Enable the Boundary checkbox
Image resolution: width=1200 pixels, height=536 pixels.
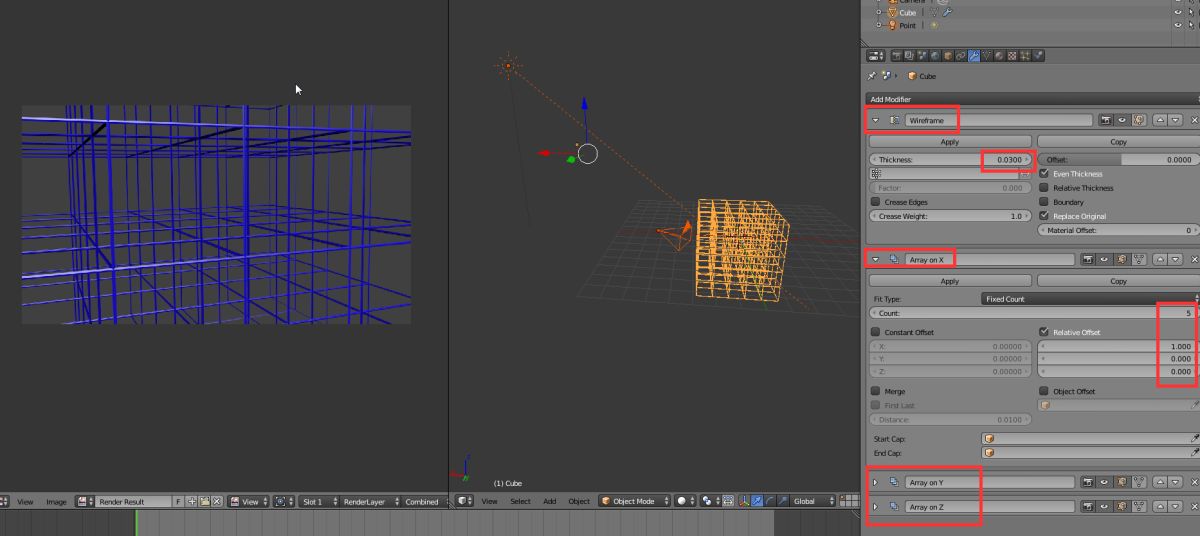[x=1045, y=202]
